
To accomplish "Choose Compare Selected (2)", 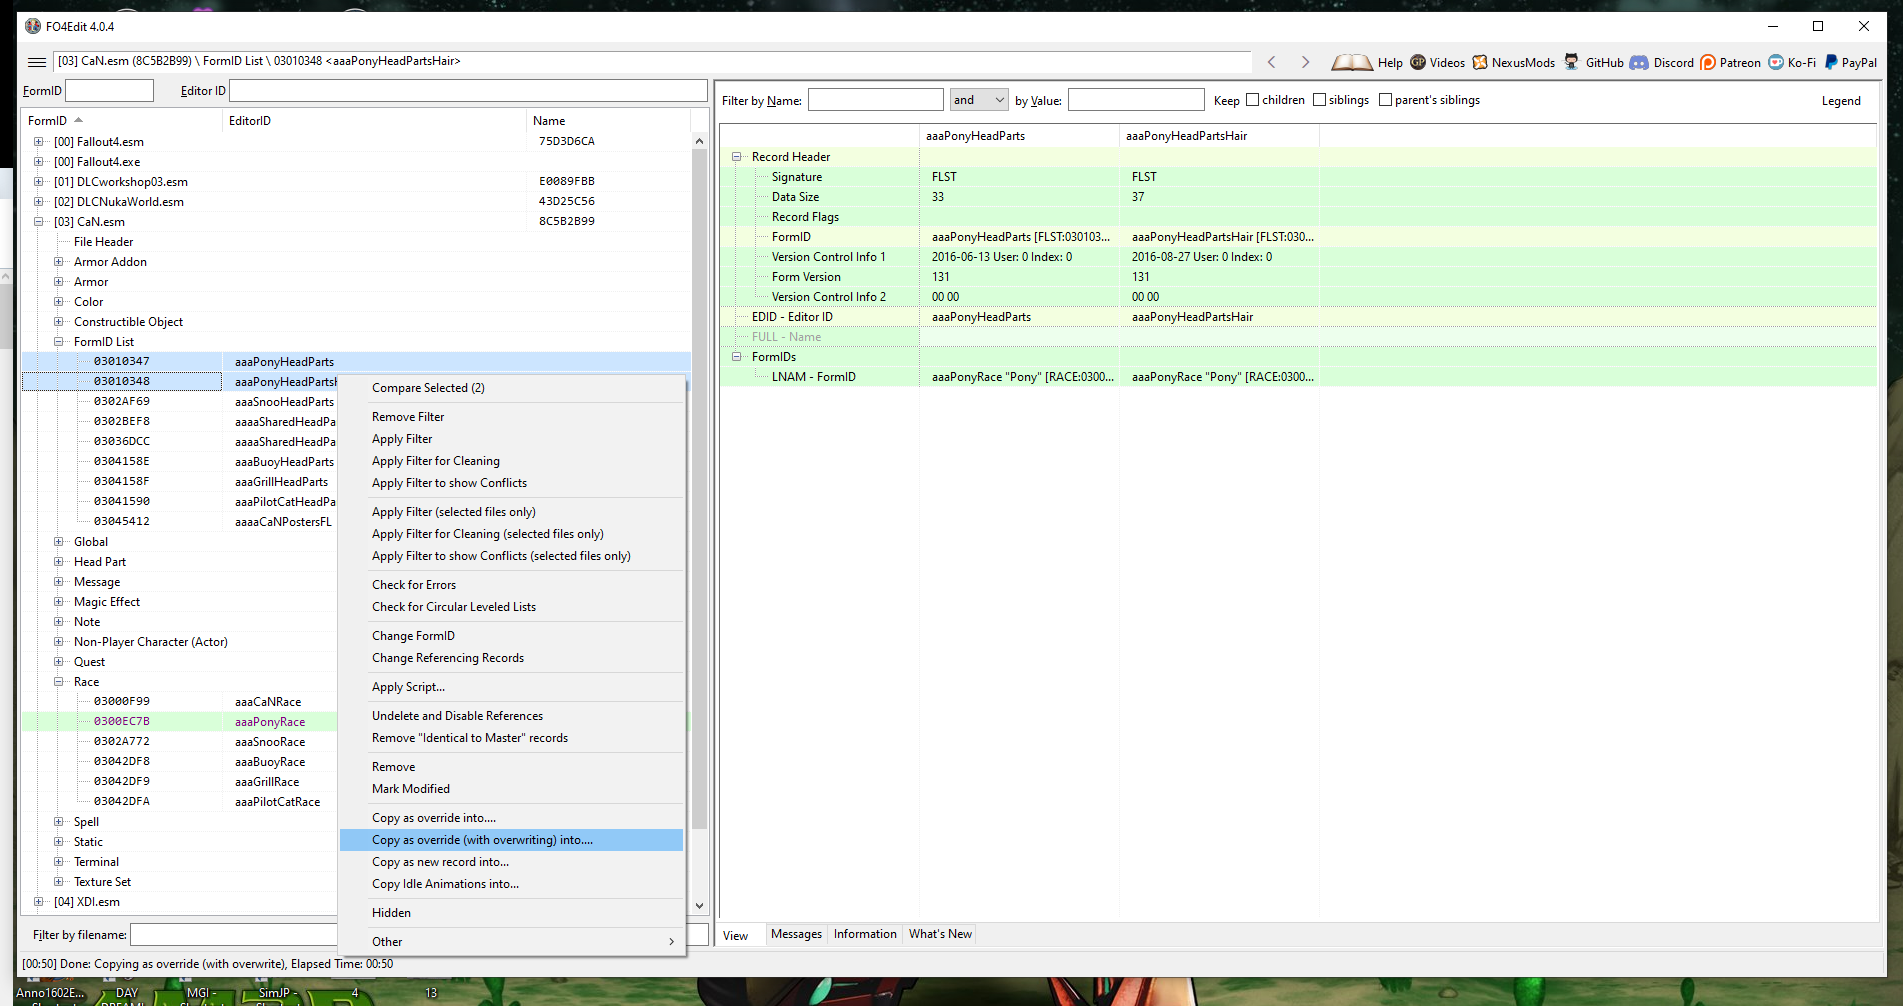I will click(512, 388).
